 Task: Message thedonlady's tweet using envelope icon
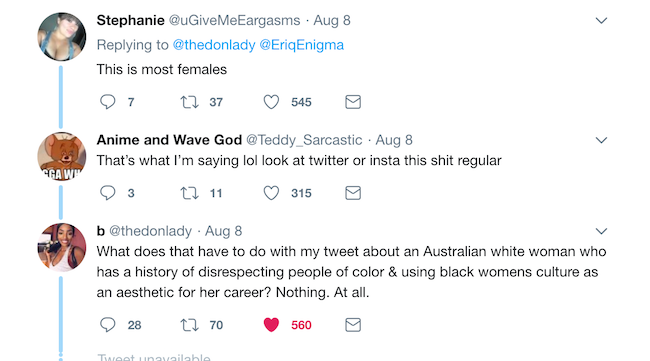(x=353, y=325)
